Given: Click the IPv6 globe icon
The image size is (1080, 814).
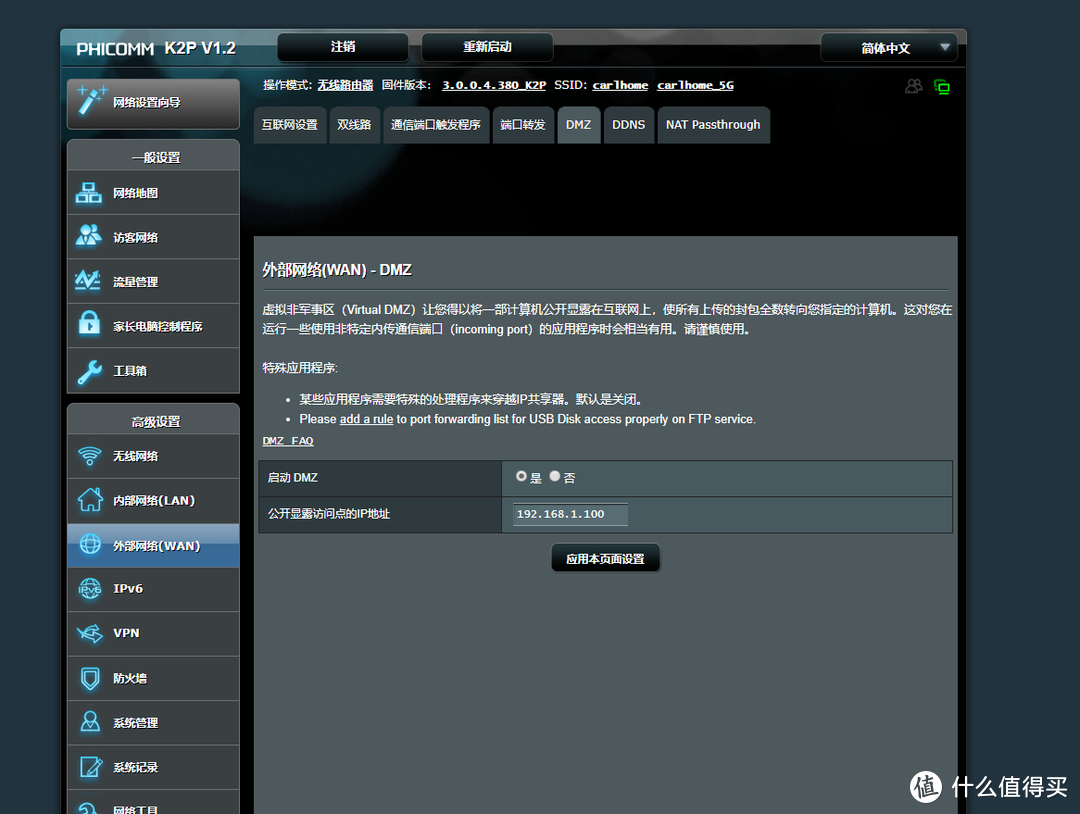Looking at the screenshot, I should pyautogui.click(x=90, y=589).
